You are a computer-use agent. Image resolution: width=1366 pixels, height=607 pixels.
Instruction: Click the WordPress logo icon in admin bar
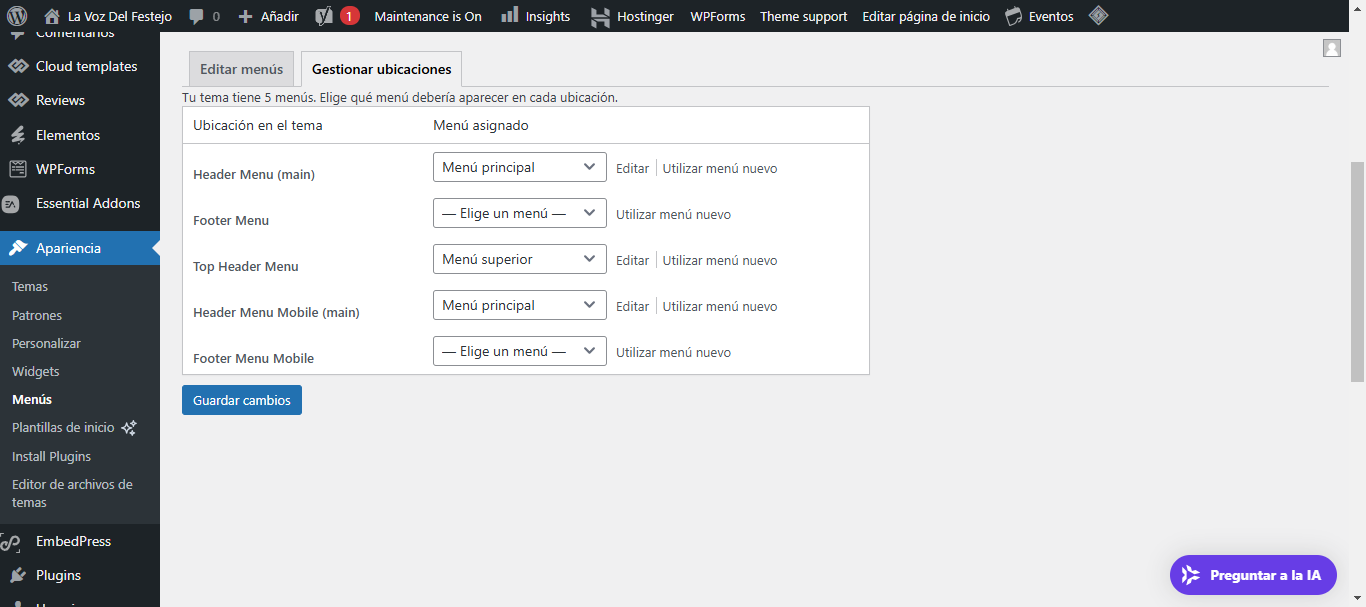[x=18, y=16]
